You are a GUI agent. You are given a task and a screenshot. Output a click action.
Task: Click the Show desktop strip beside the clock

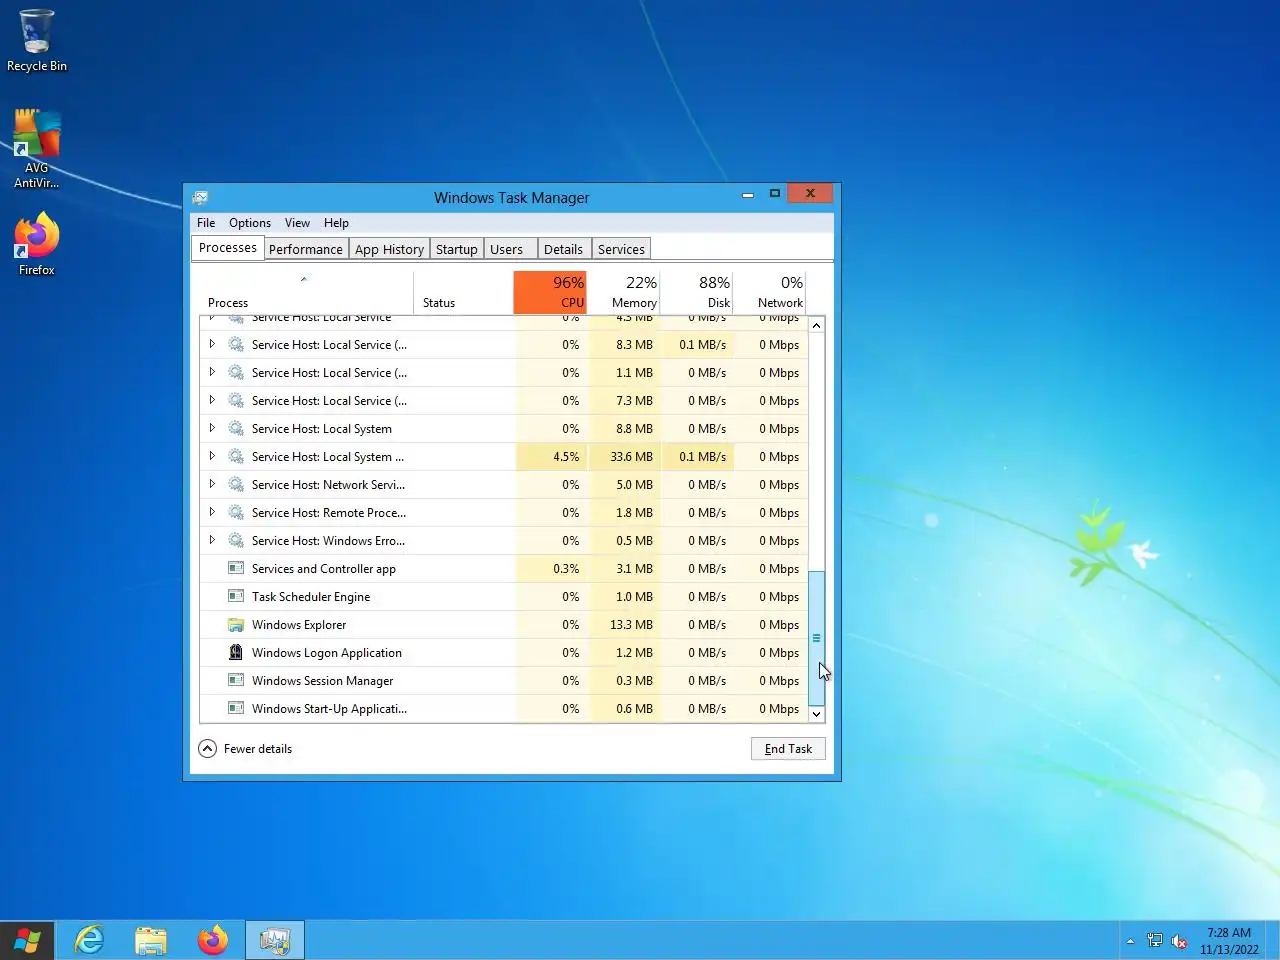pyautogui.click(x=1273, y=941)
